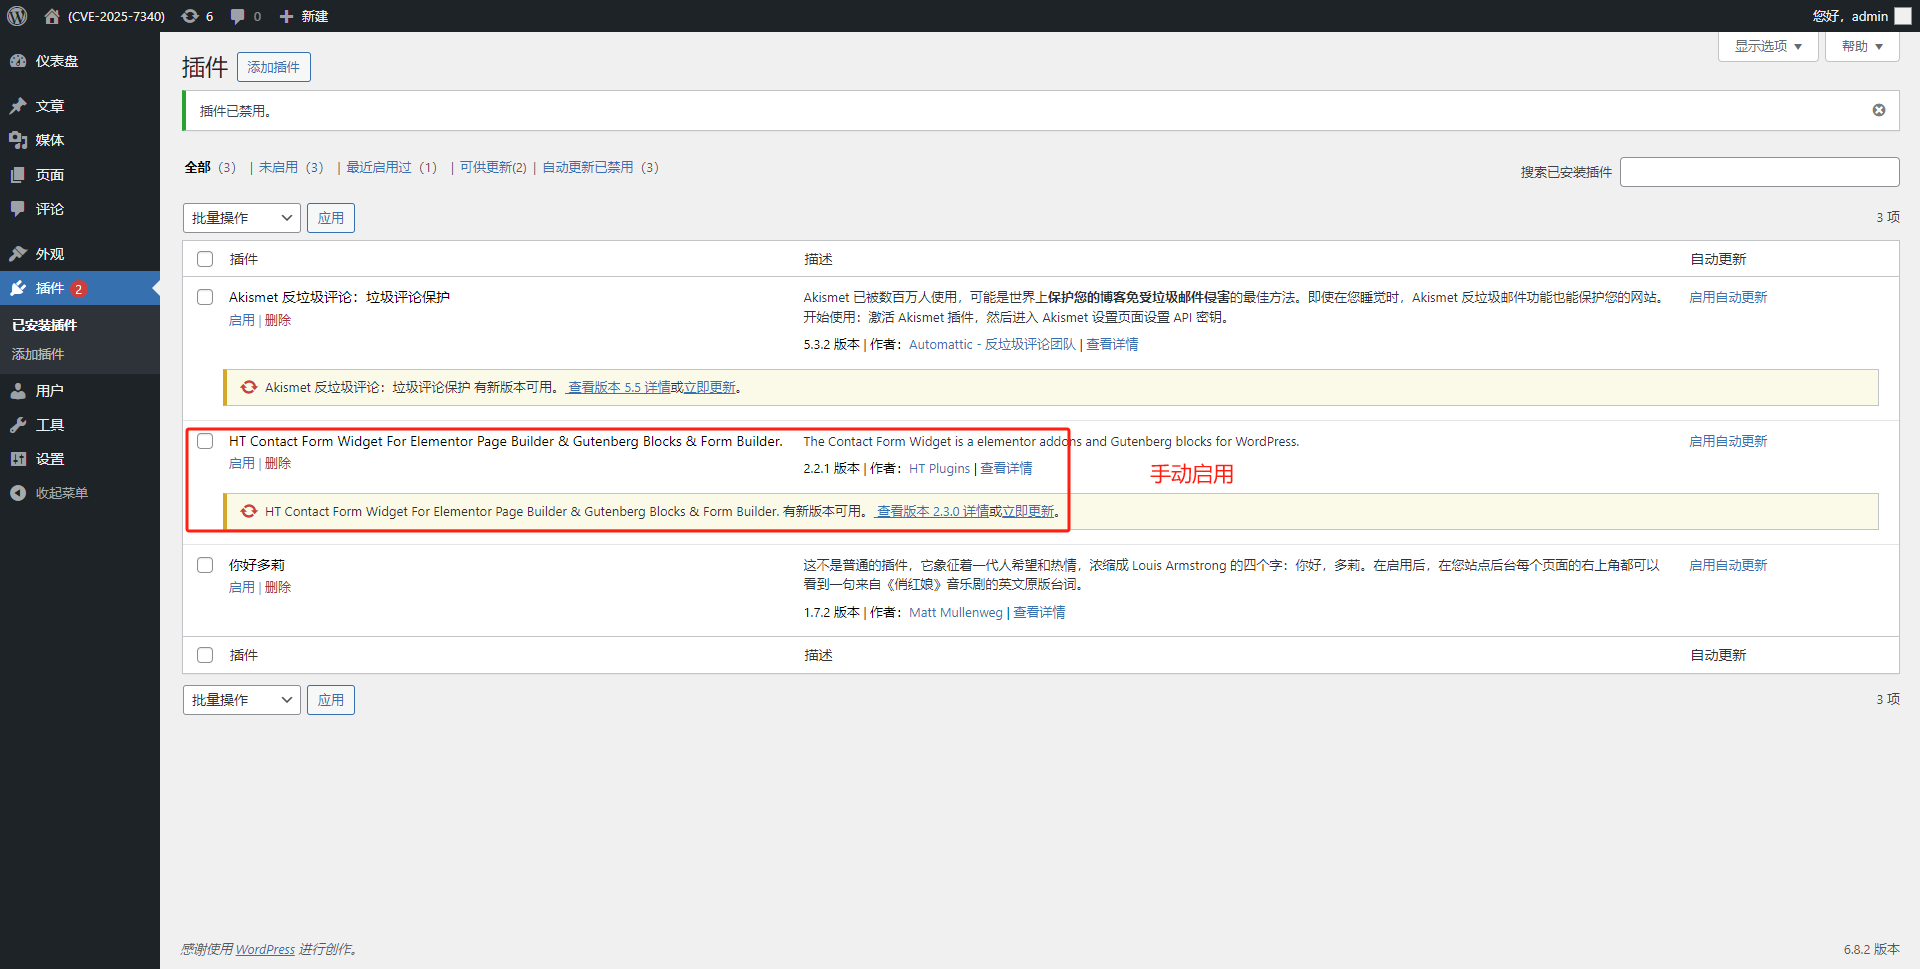Open 设置 from the sidebar
This screenshot has height=969, width=1920.
point(48,458)
